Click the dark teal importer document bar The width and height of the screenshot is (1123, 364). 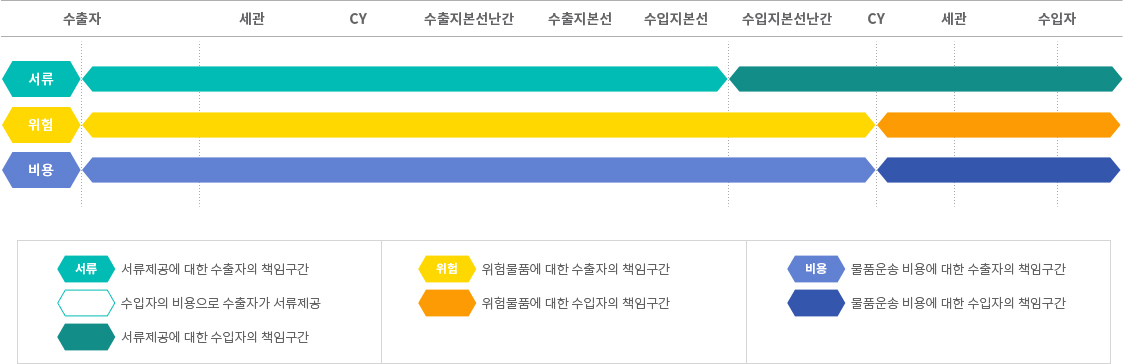click(925, 79)
